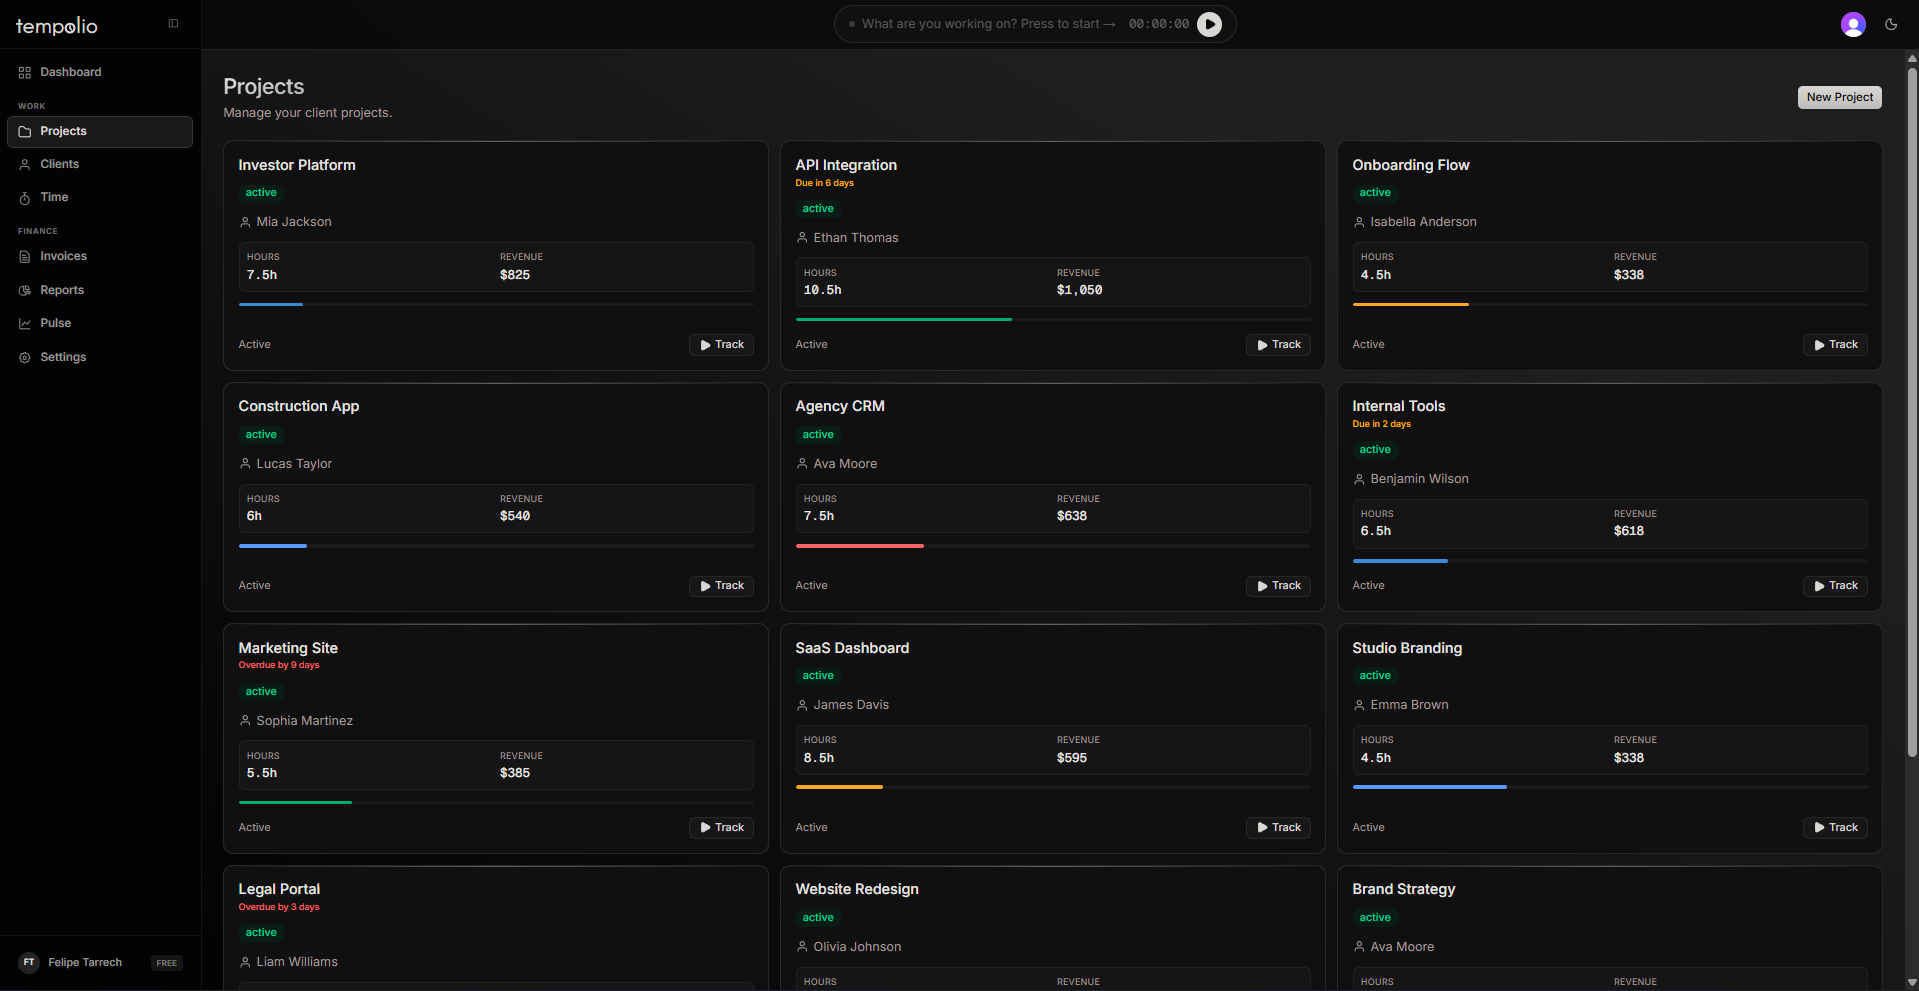Click person icon beside Olivia Johnson
The image size is (1919, 991).
tap(802, 947)
